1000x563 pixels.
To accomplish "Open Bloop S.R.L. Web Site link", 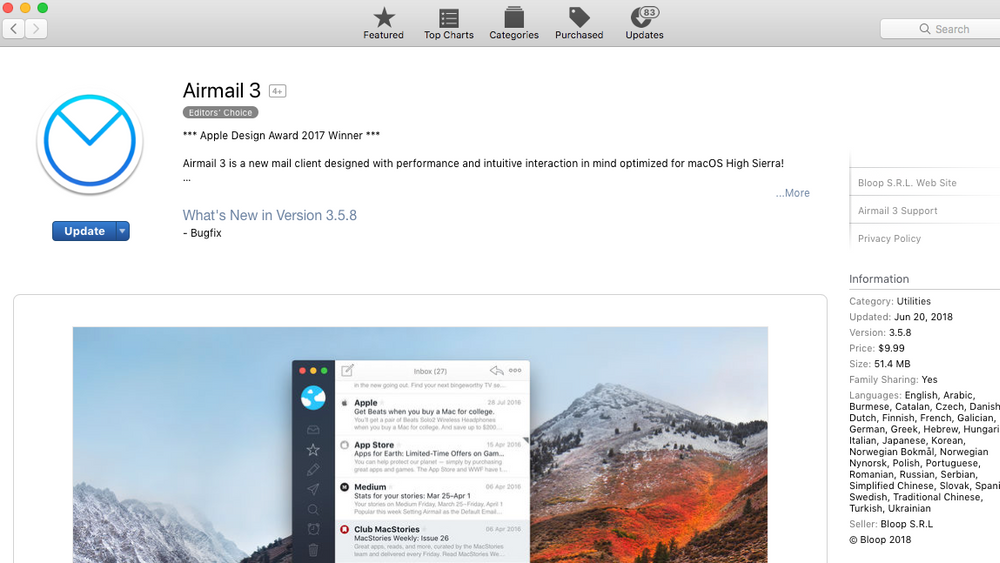I will click(907, 182).
